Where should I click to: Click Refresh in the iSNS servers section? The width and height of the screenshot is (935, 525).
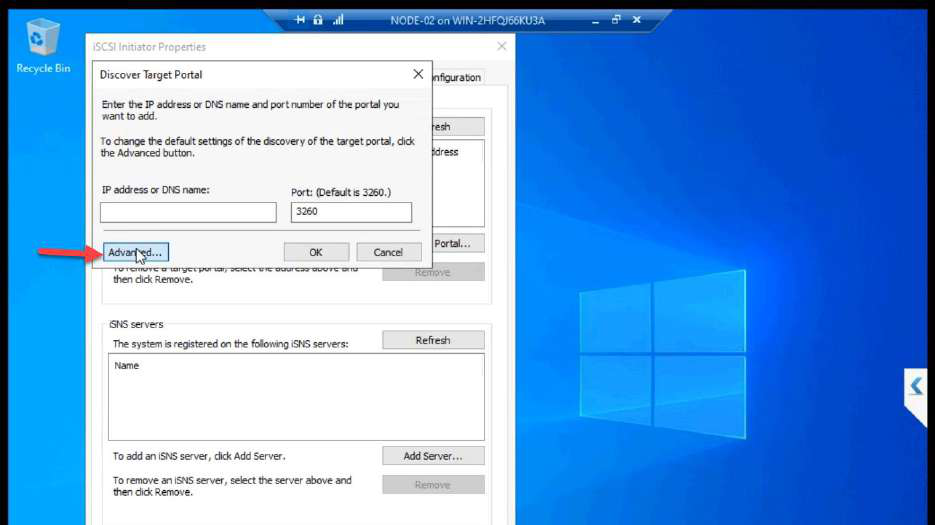(x=433, y=340)
